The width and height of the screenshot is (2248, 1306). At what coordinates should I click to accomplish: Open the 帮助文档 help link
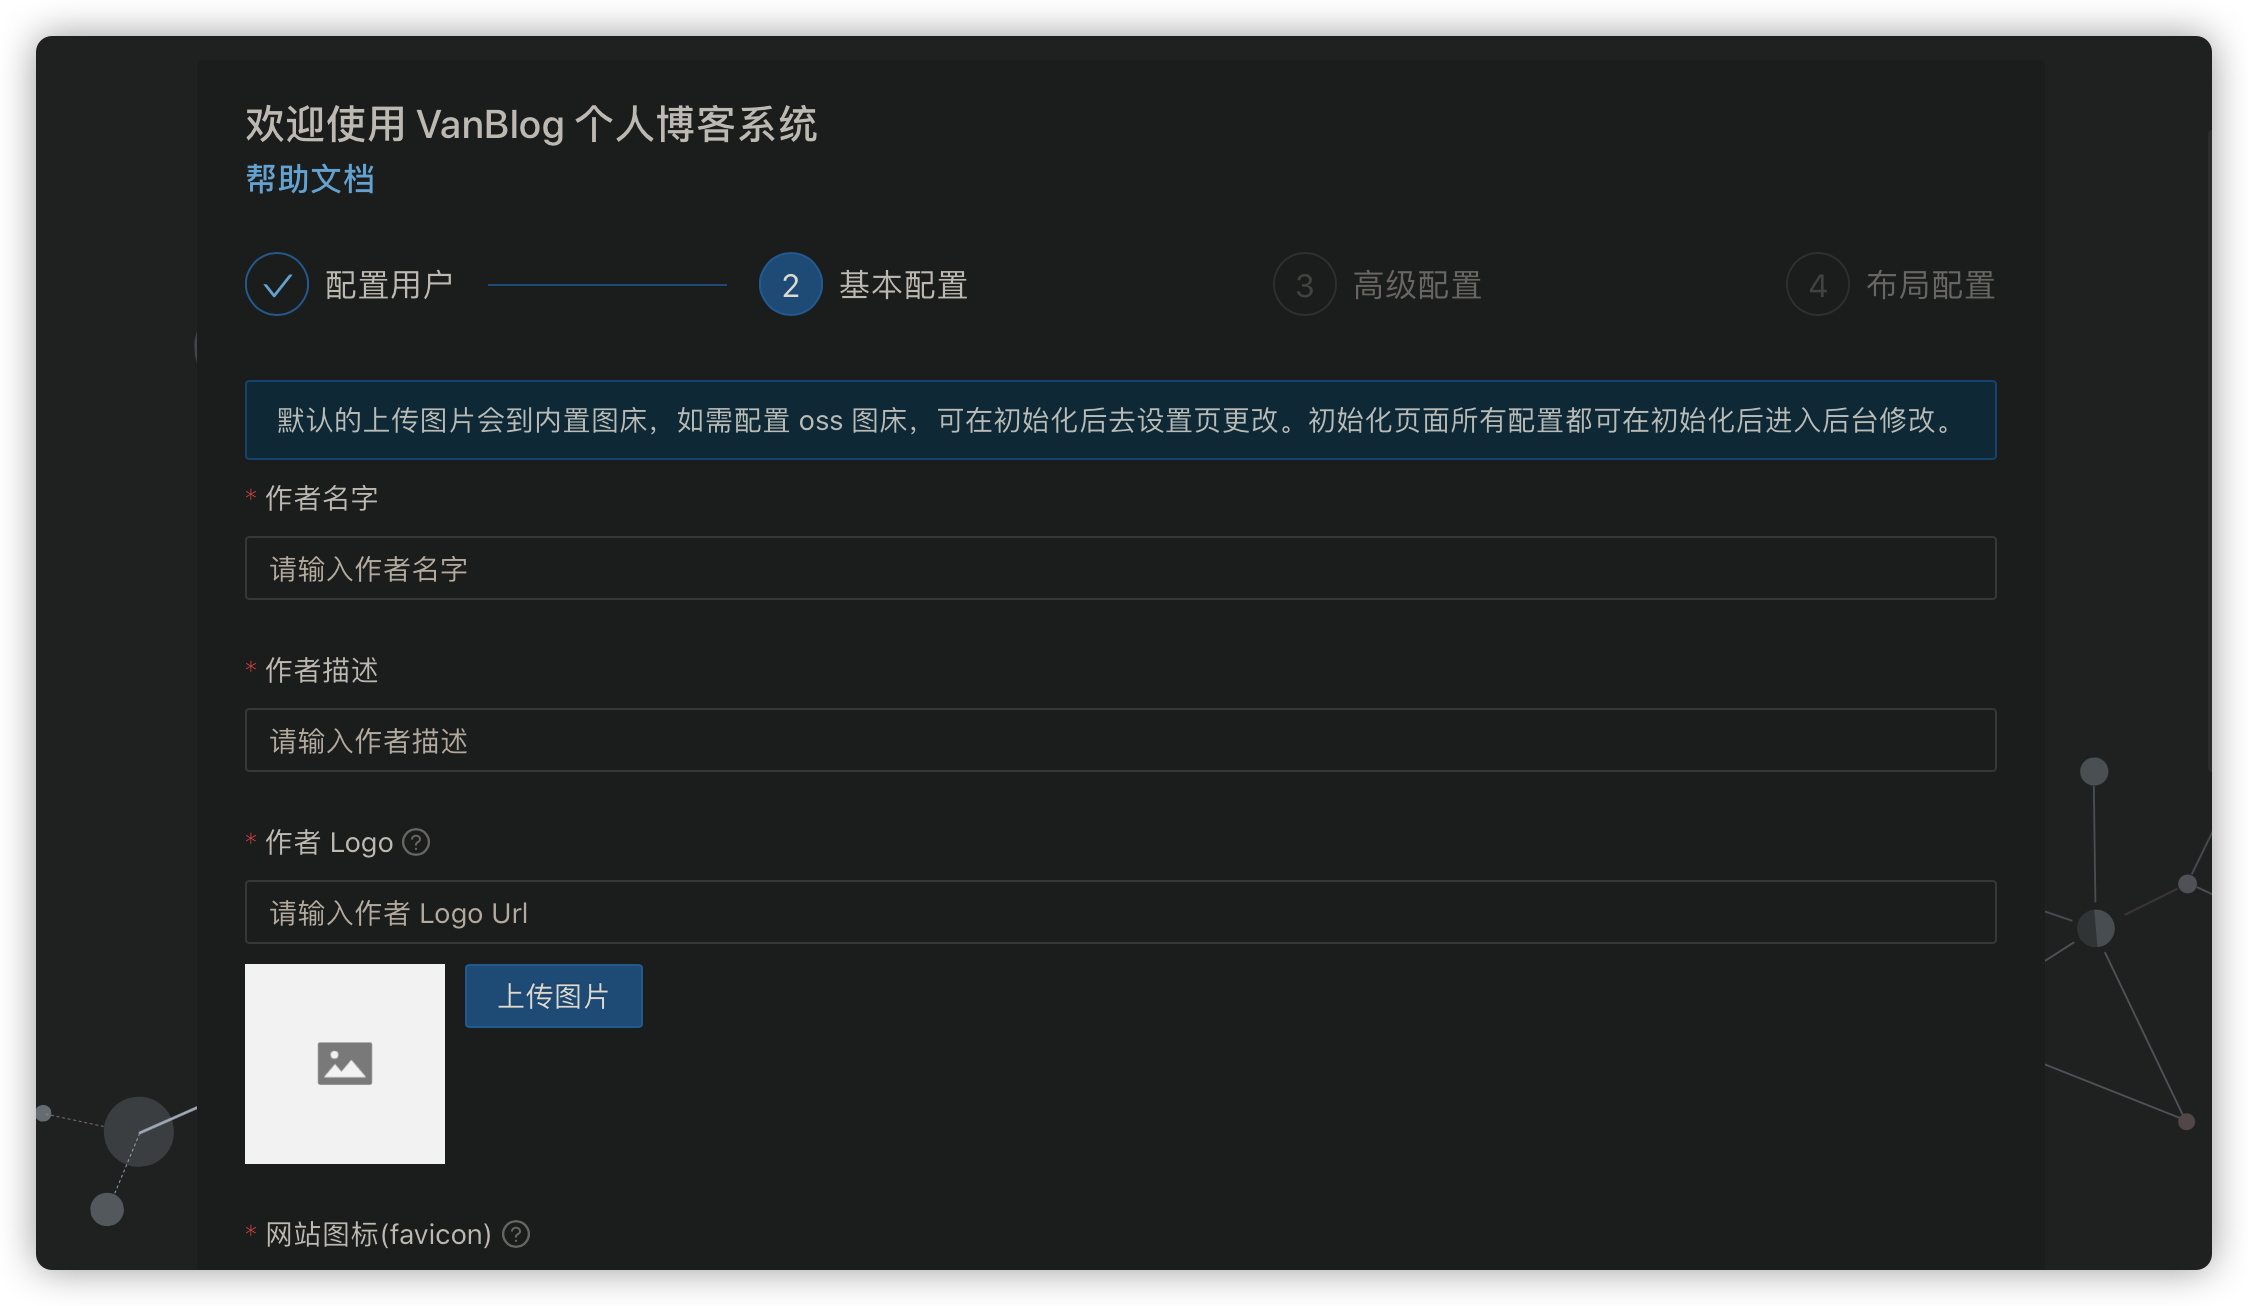pos(310,179)
